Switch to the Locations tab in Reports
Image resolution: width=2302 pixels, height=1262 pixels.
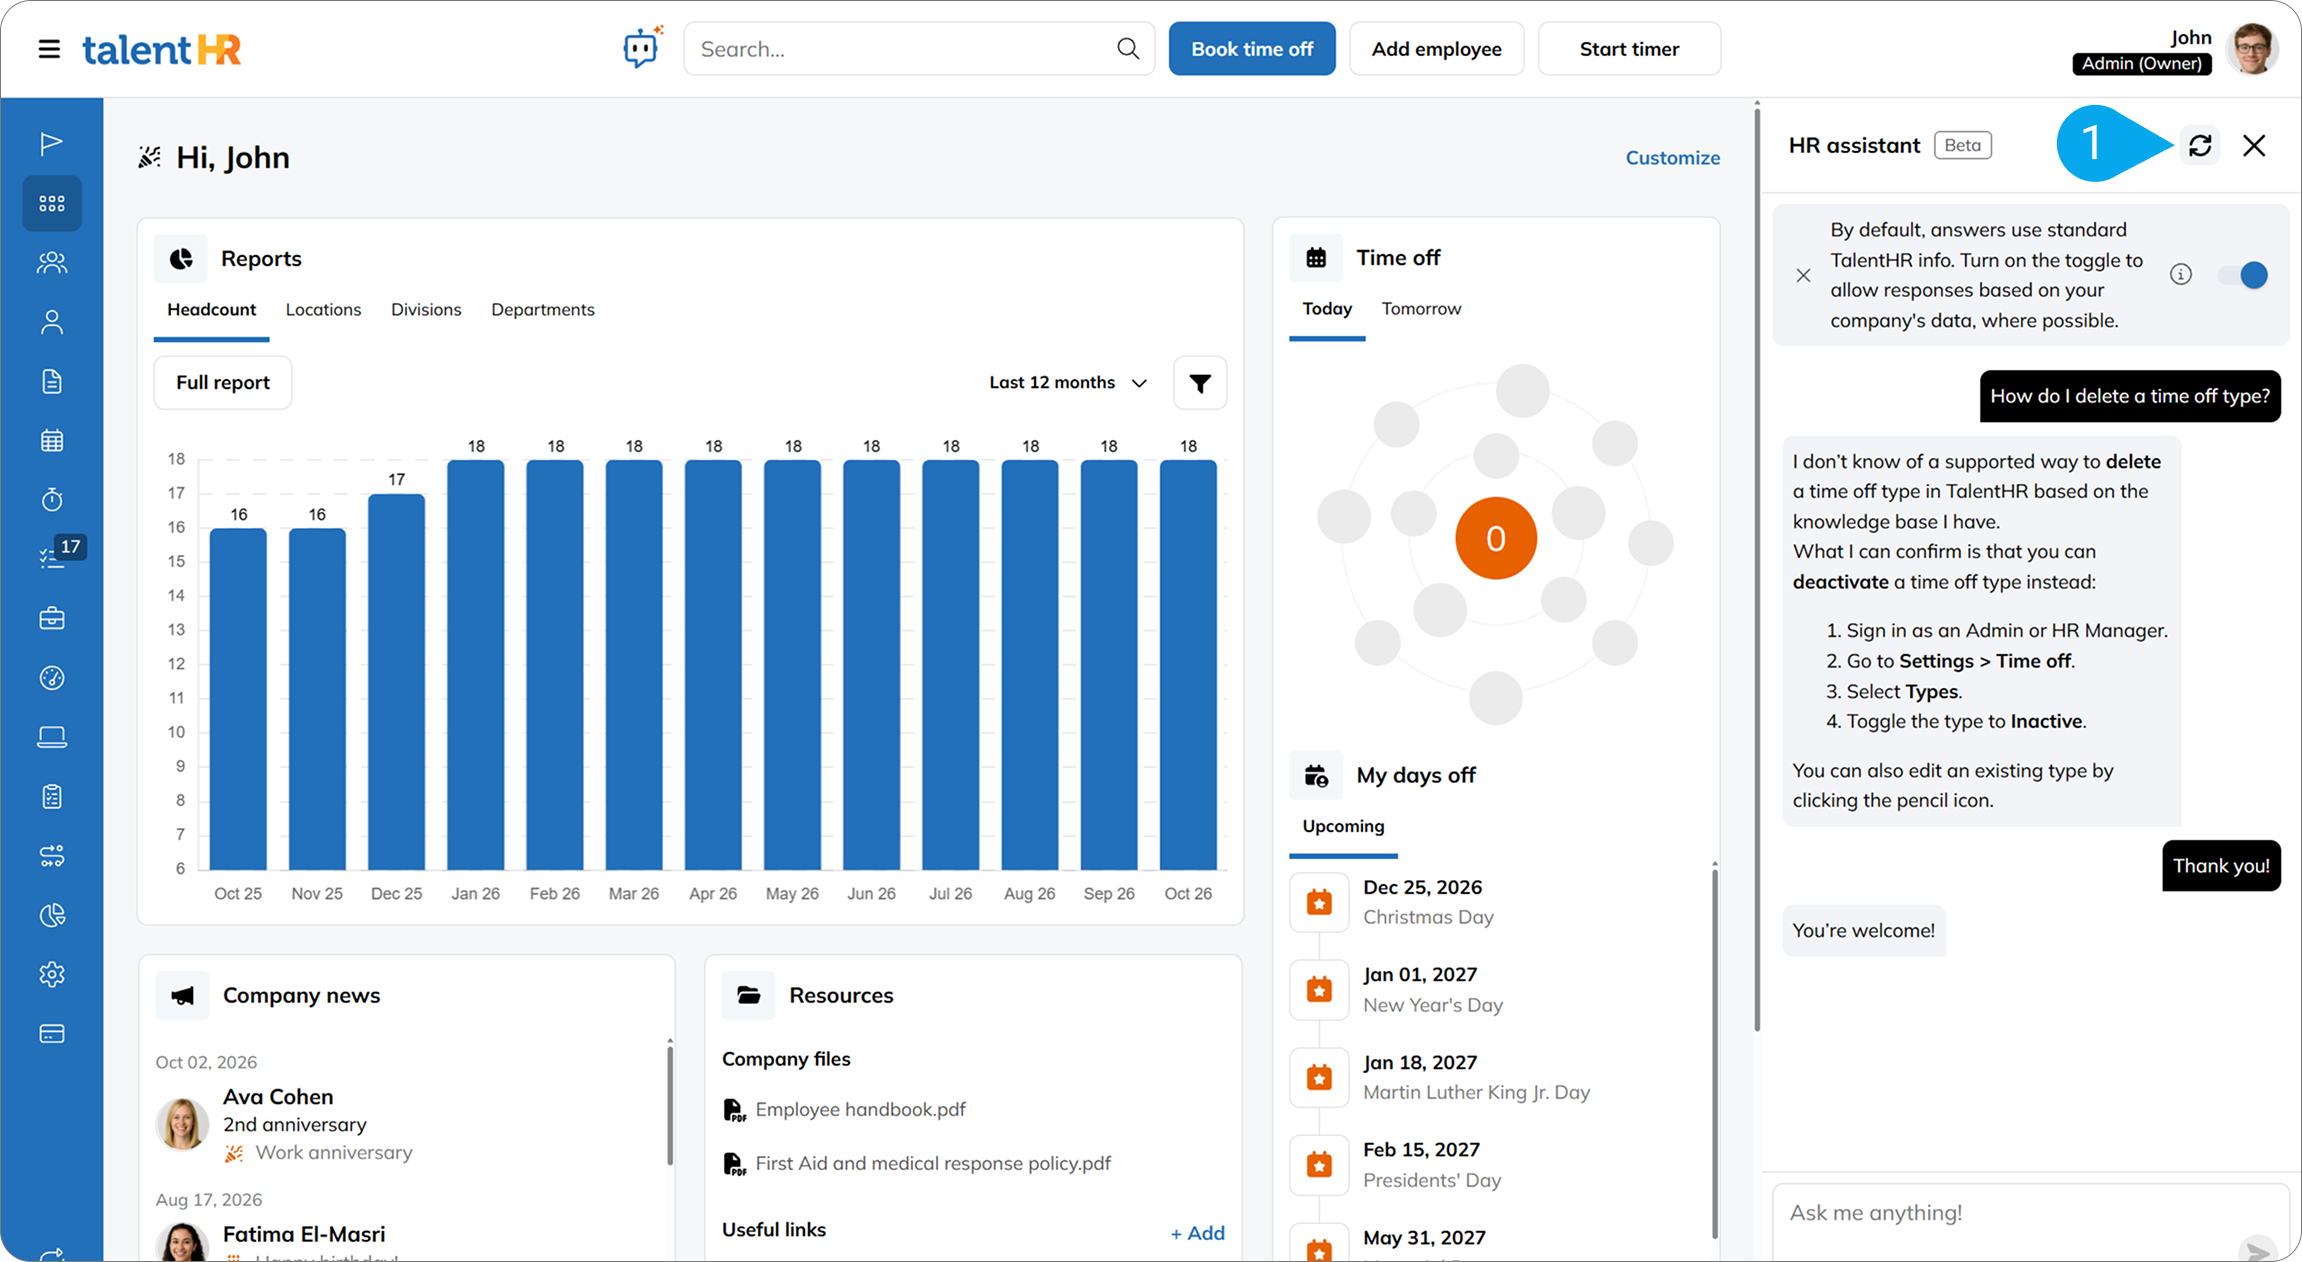point(323,310)
